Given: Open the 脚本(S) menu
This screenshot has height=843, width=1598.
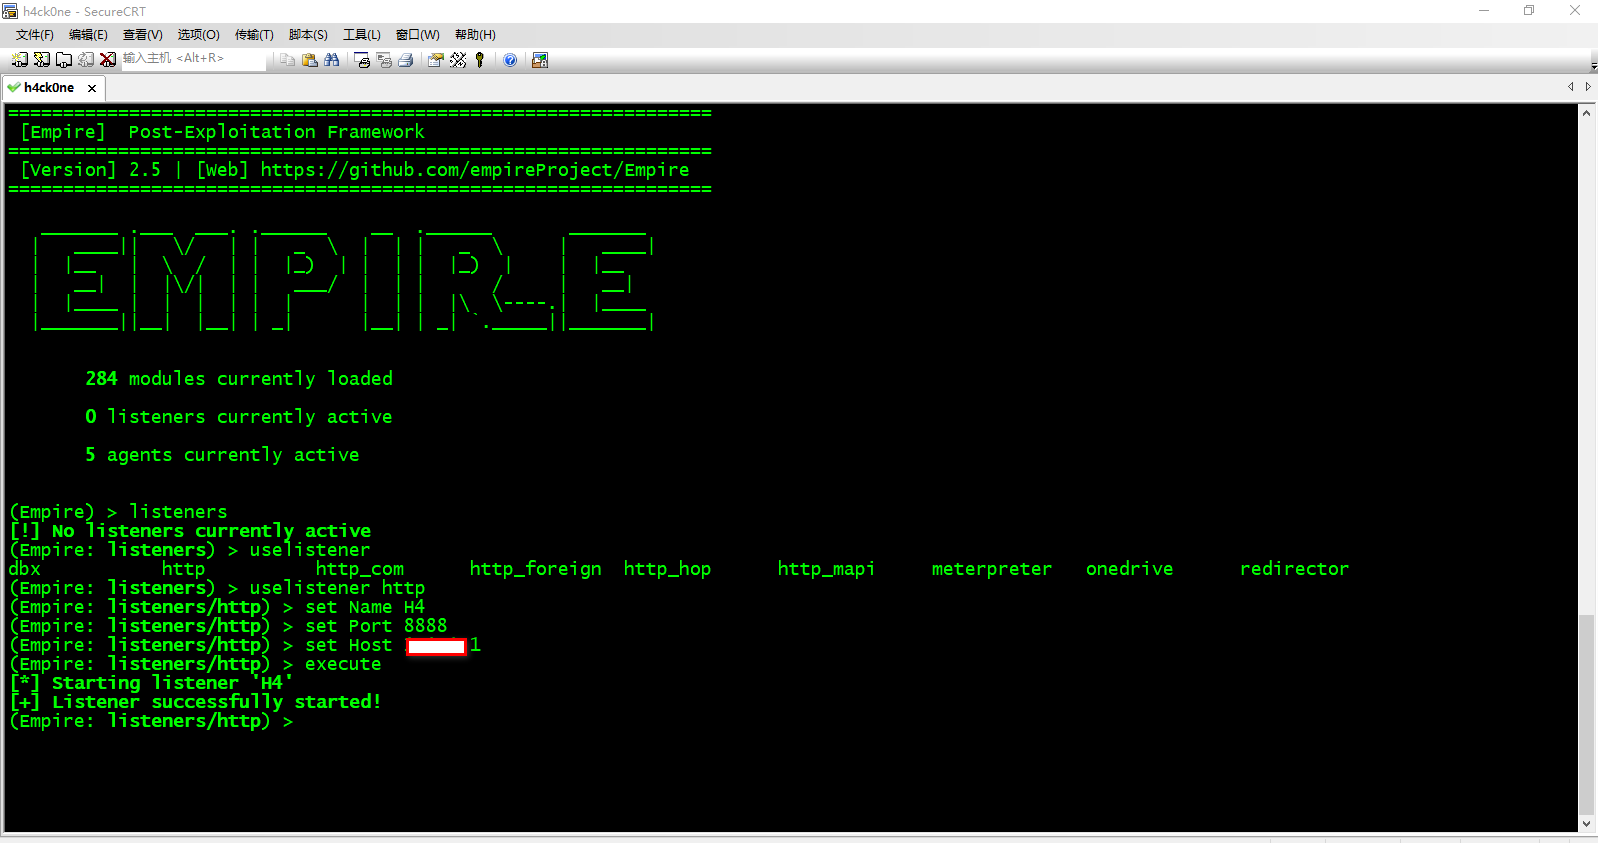Looking at the screenshot, I should 308,35.
